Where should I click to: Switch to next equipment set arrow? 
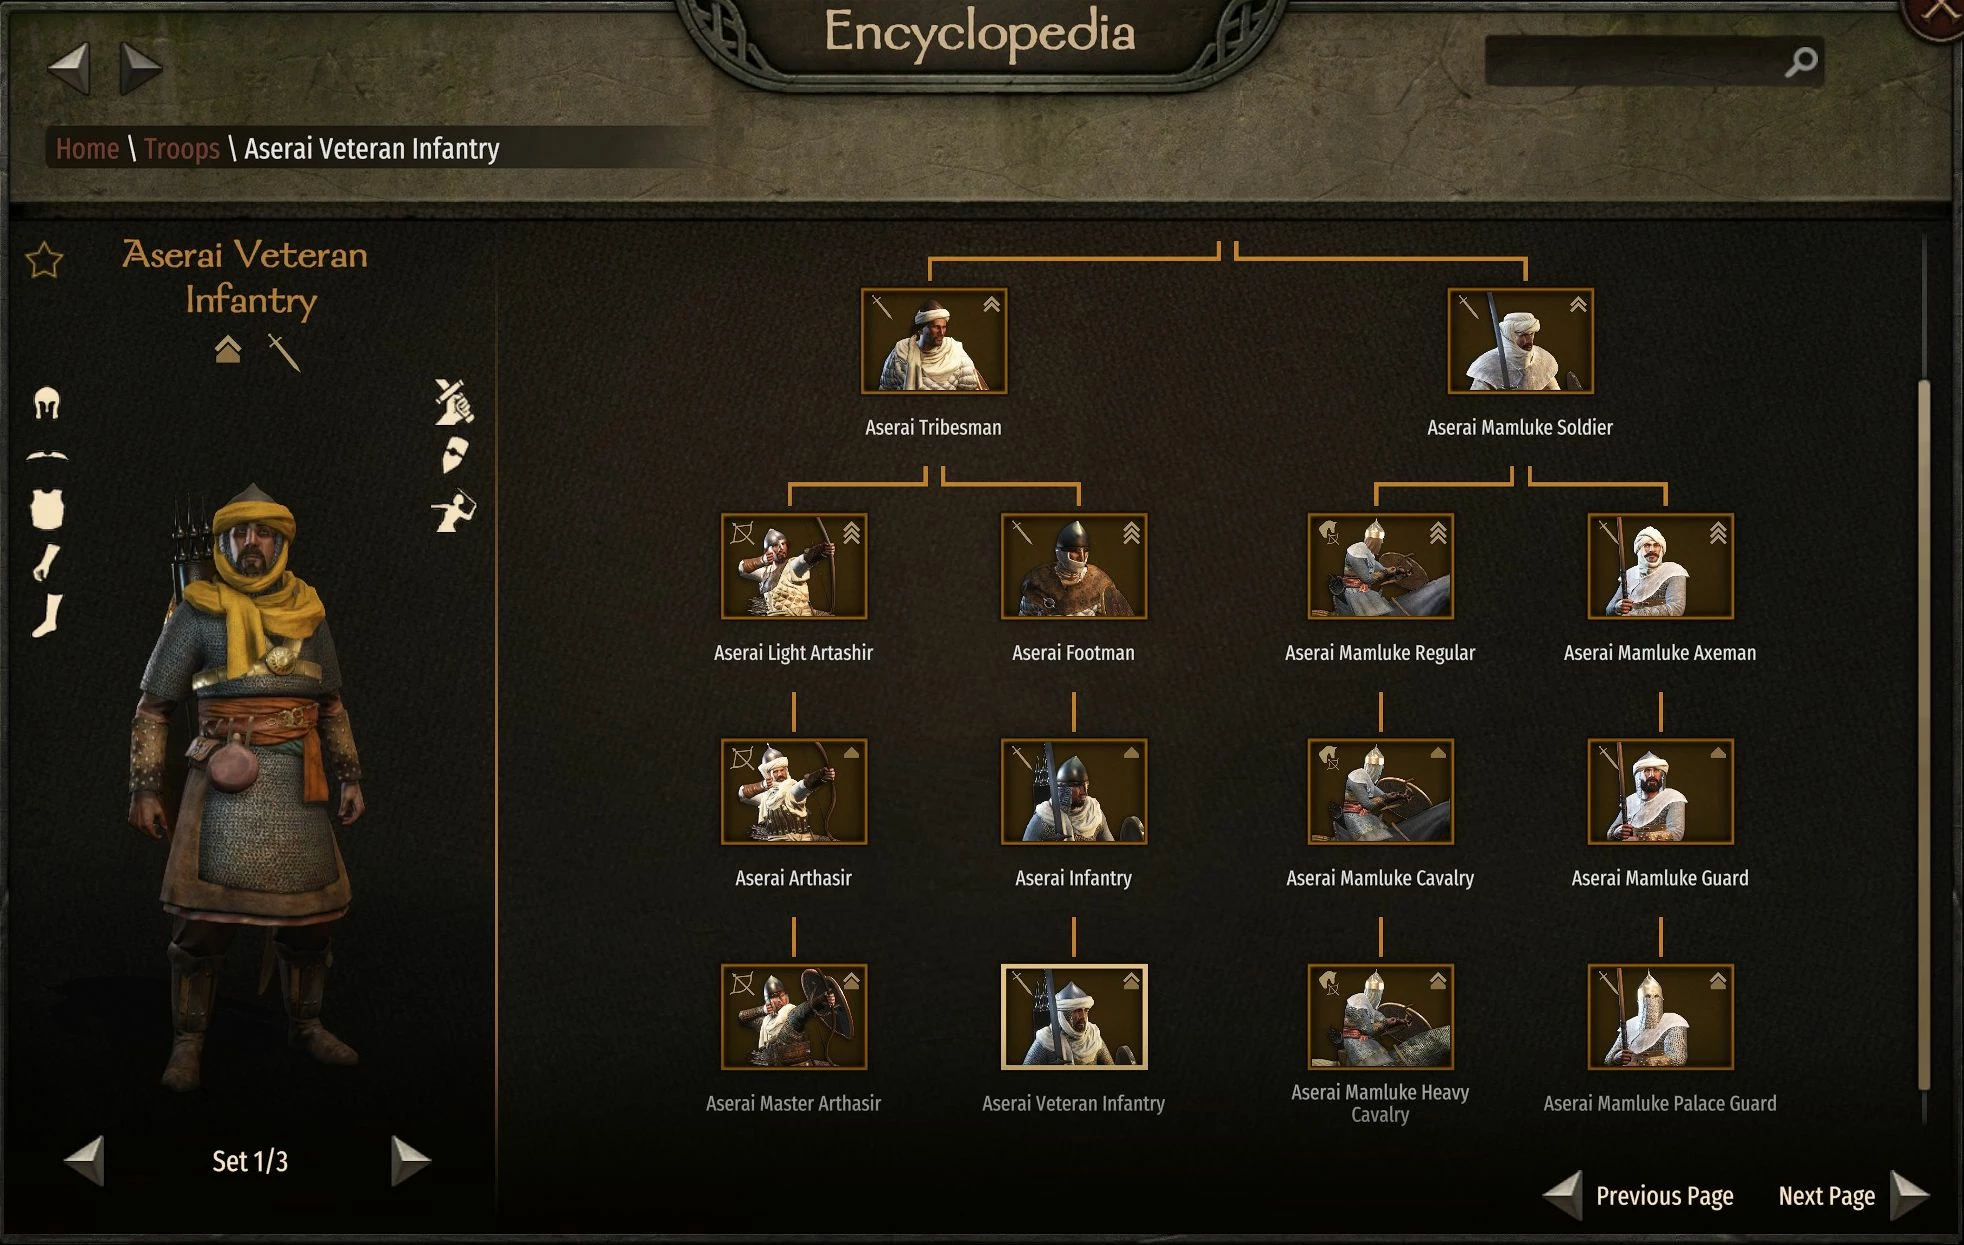coord(411,1160)
